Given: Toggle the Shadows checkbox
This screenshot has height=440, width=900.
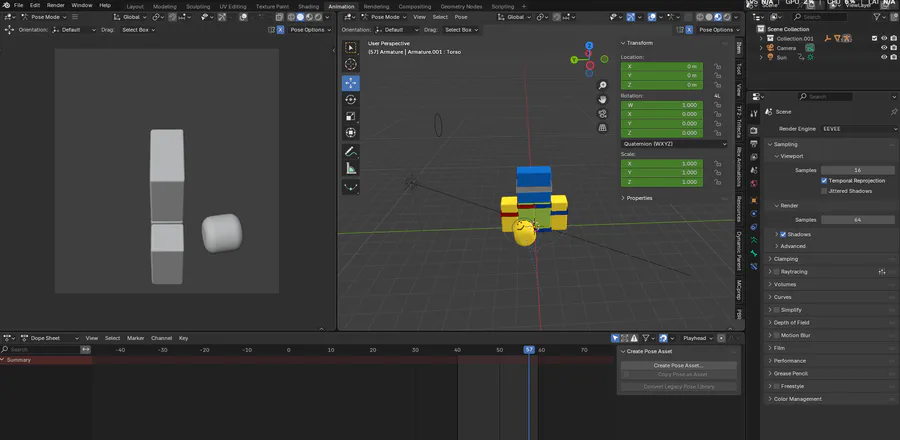Looking at the screenshot, I should [x=783, y=235].
